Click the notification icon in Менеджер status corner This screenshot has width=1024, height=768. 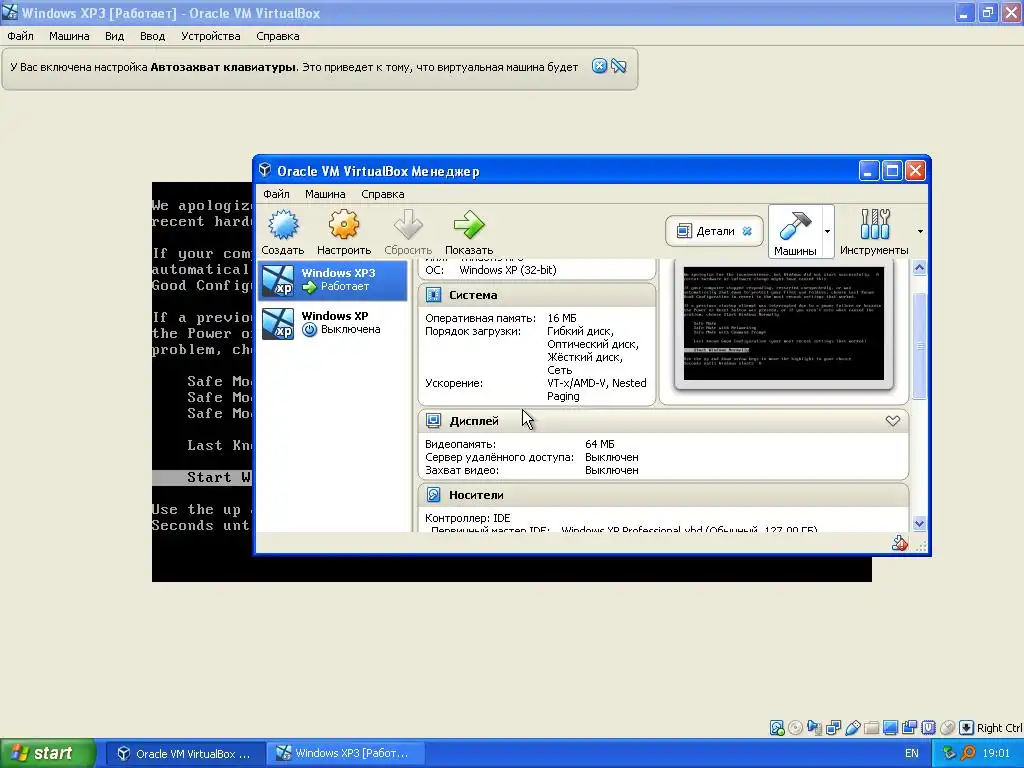click(900, 543)
